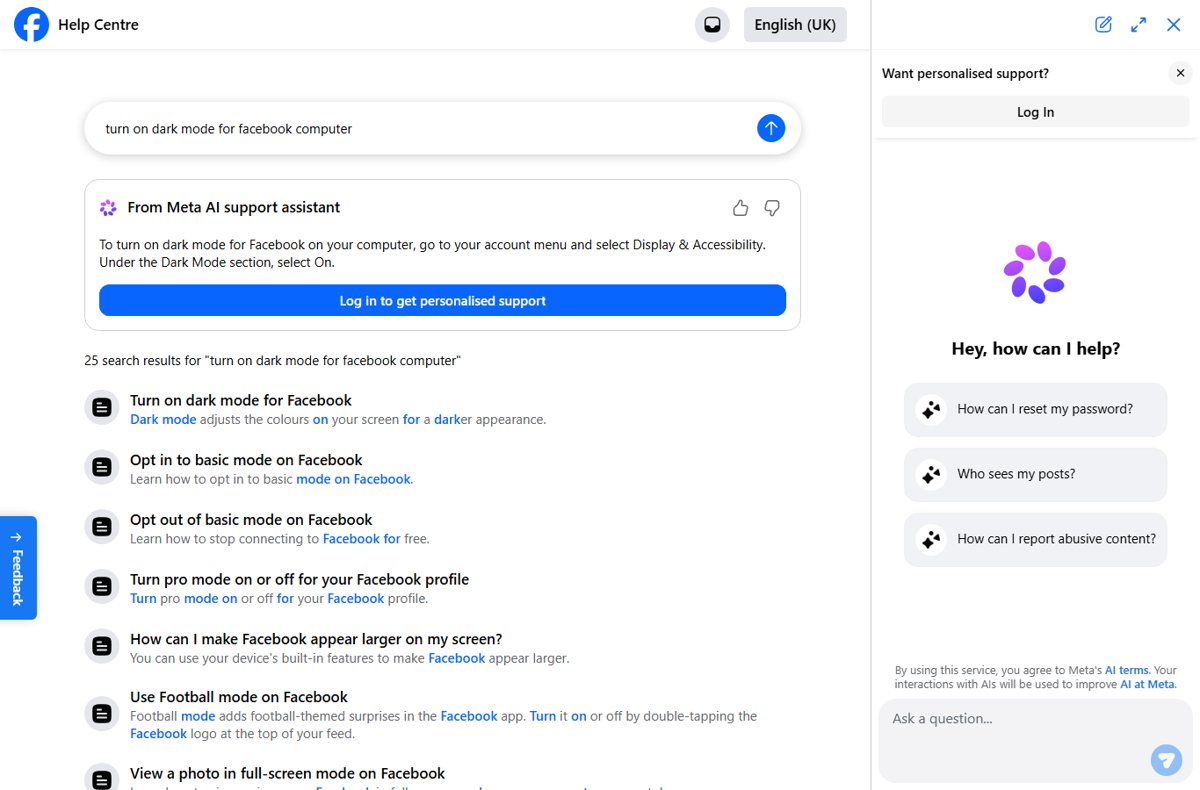Select suggestion How can I report abusive content
Image resolution: width=1200 pixels, height=790 pixels.
tap(1035, 539)
